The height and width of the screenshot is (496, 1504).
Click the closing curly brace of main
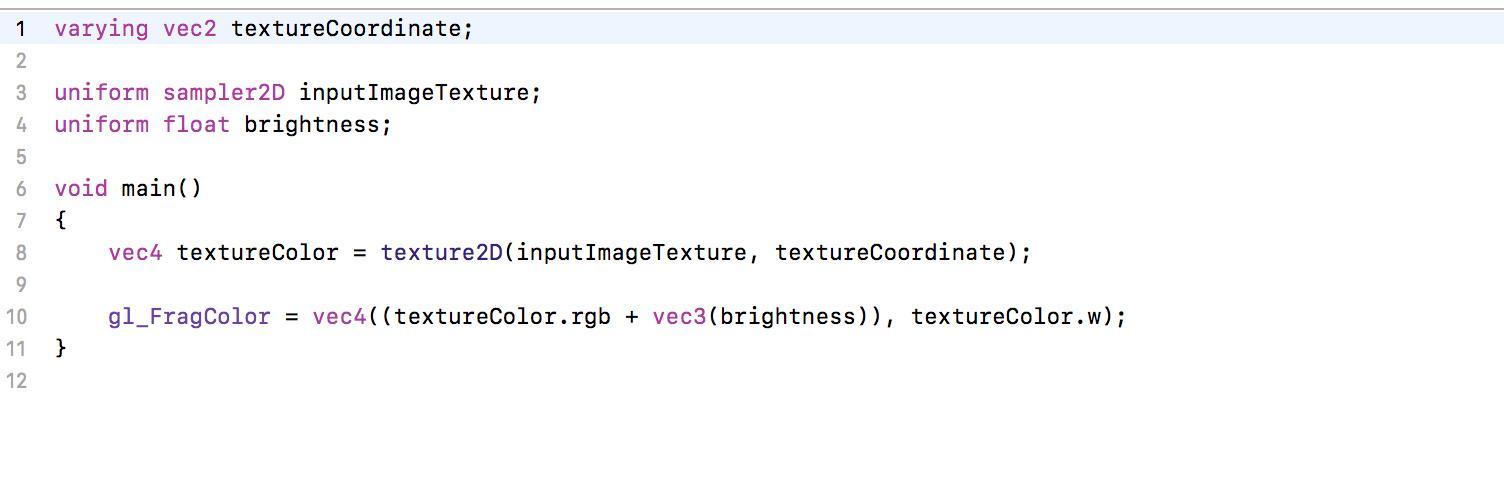tap(61, 349)
